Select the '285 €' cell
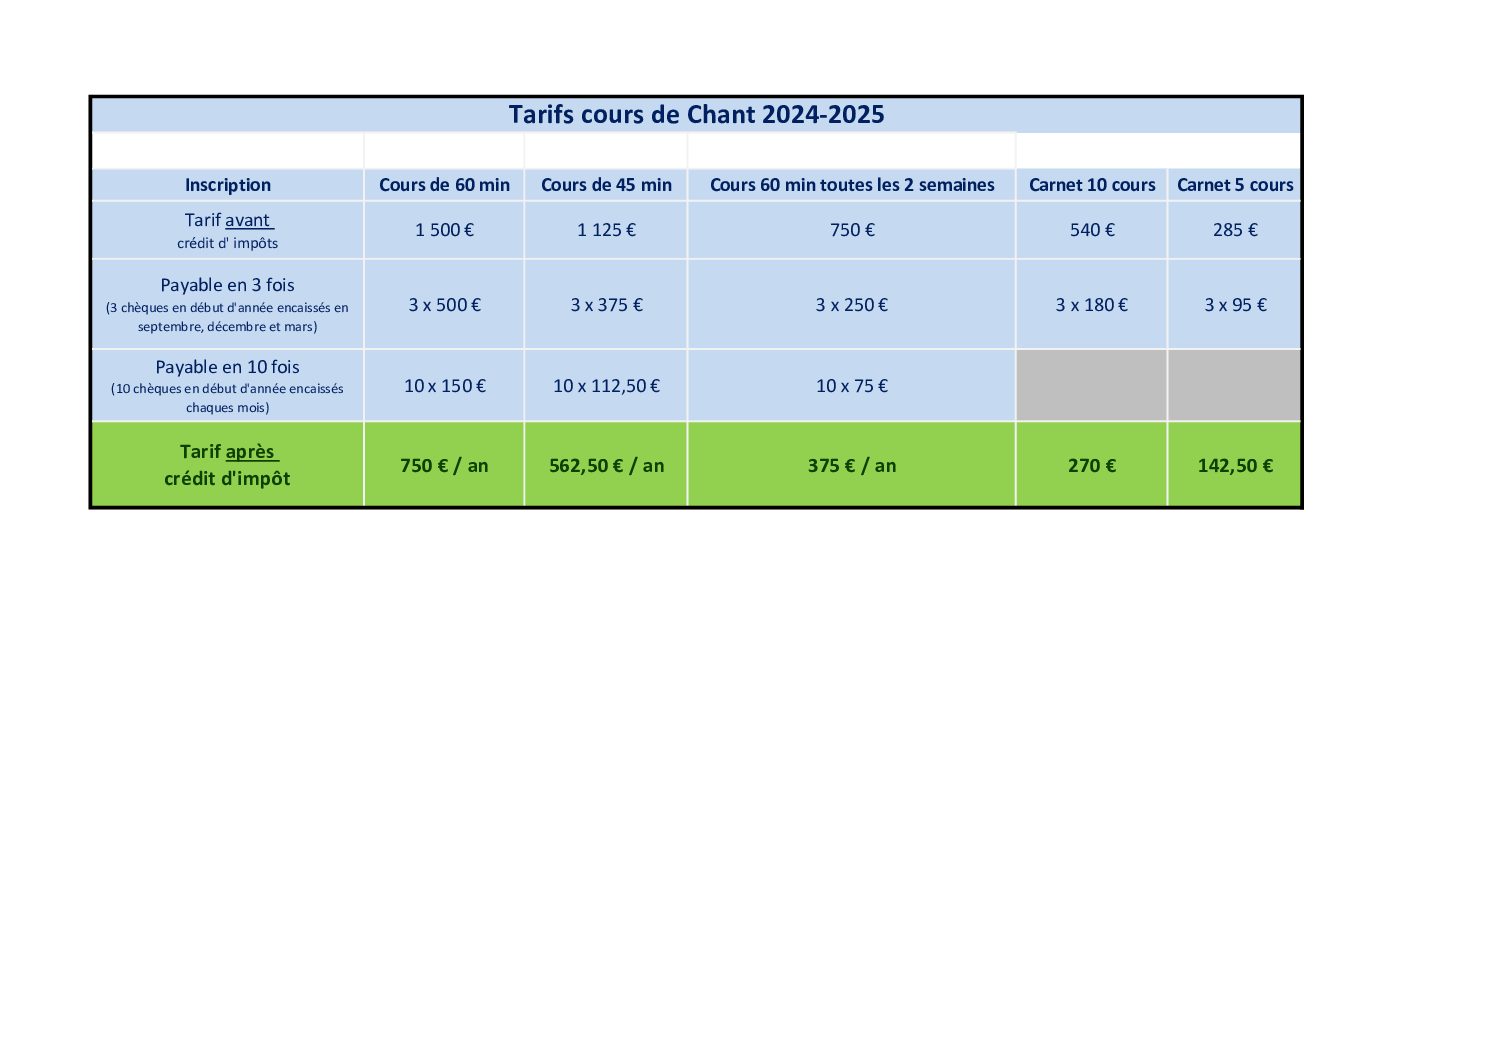1497x1058 pixels. coord(1235,230)
